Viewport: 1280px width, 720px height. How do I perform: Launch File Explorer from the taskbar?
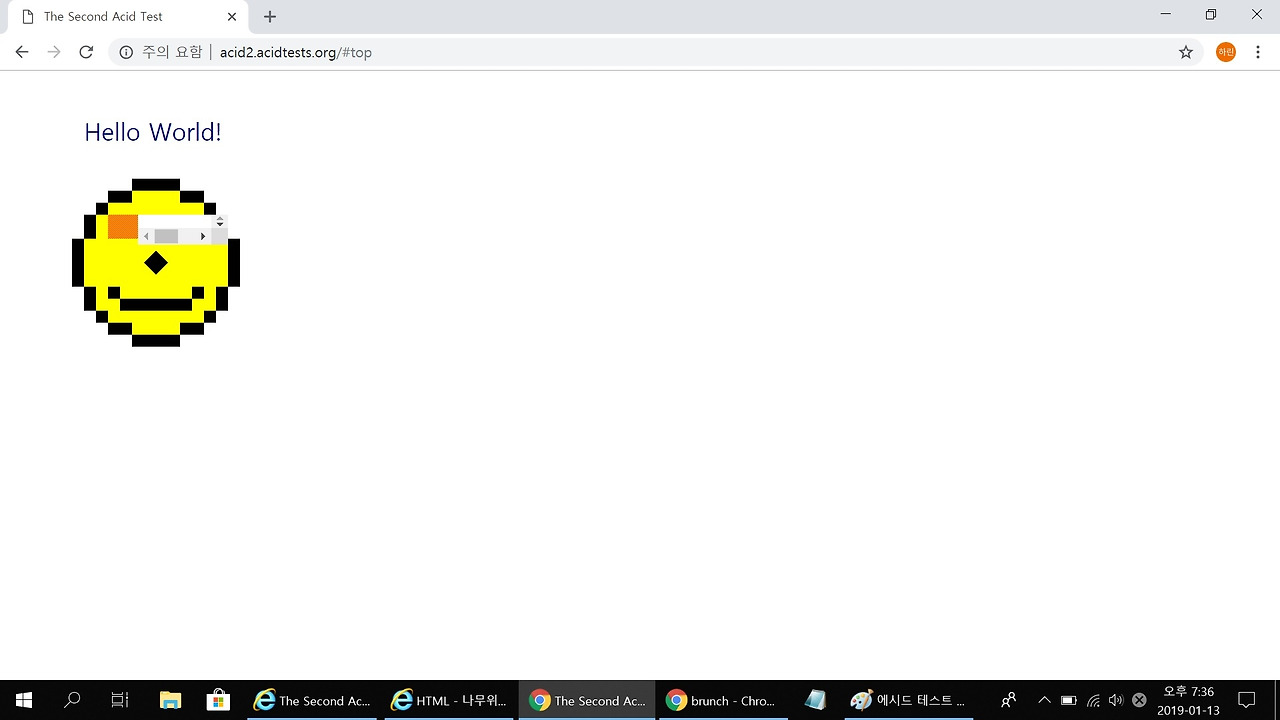pos(171,700)
